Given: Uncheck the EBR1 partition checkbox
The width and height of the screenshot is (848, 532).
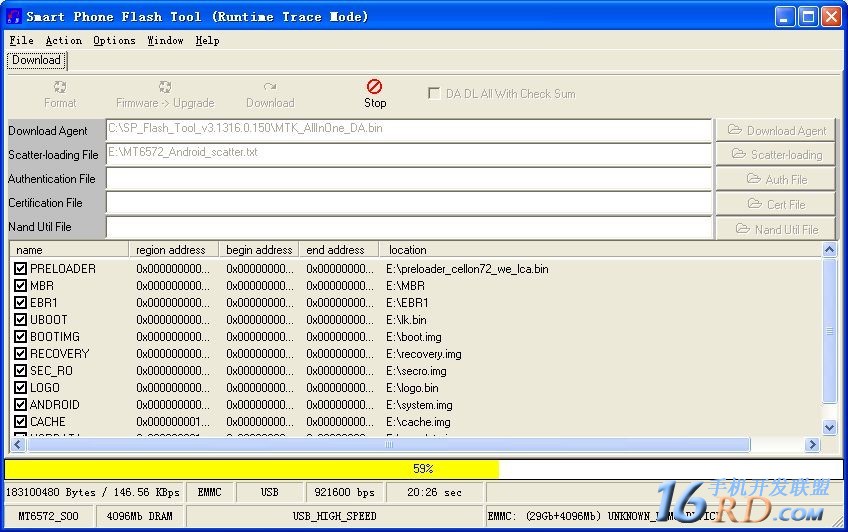Looking at the screenshot, I should [21, 302].
